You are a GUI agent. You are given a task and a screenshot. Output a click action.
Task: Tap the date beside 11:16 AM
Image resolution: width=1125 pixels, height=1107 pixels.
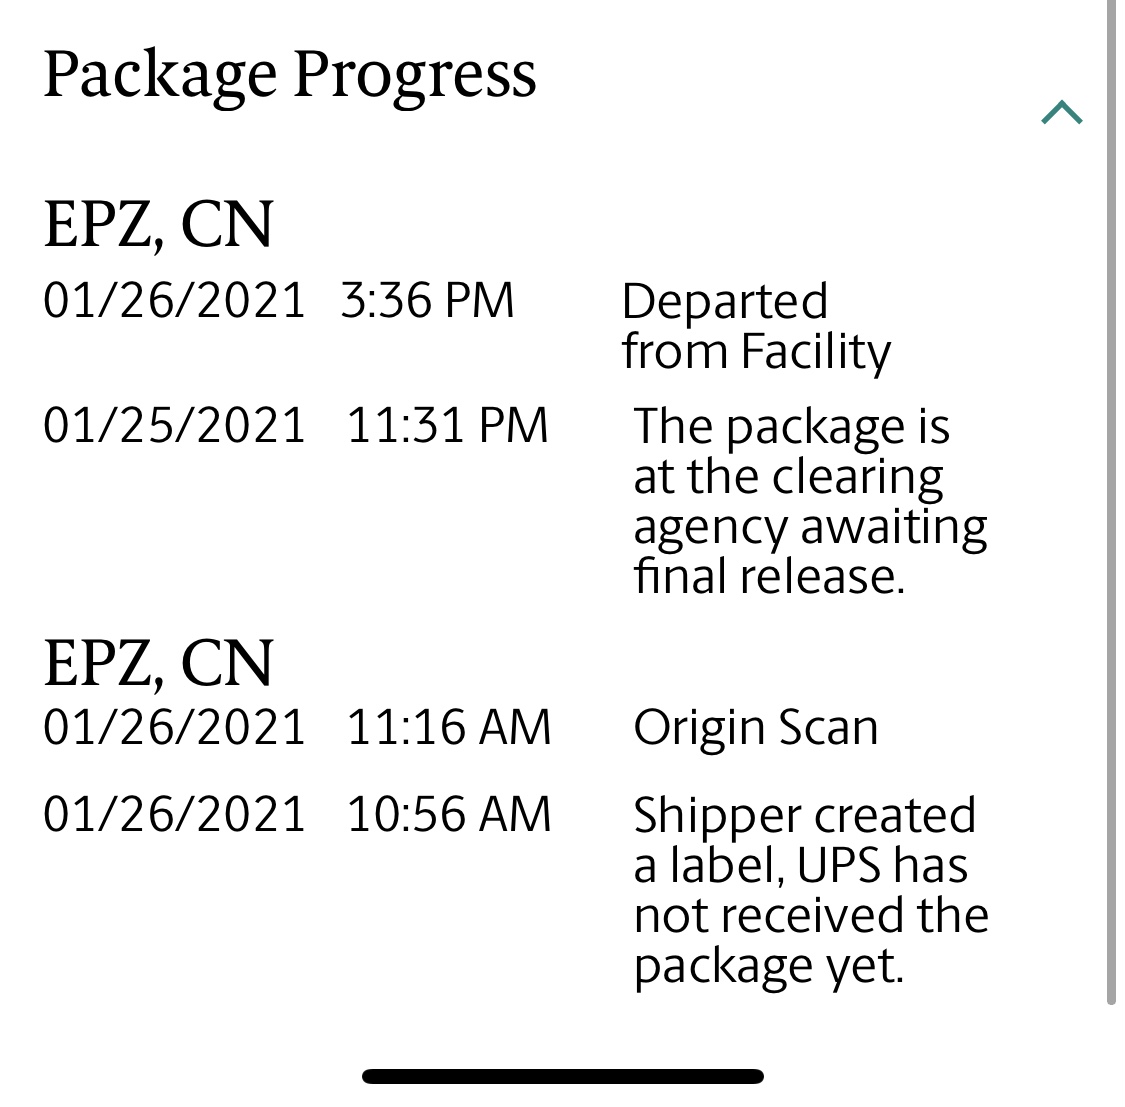pos(174,727)
